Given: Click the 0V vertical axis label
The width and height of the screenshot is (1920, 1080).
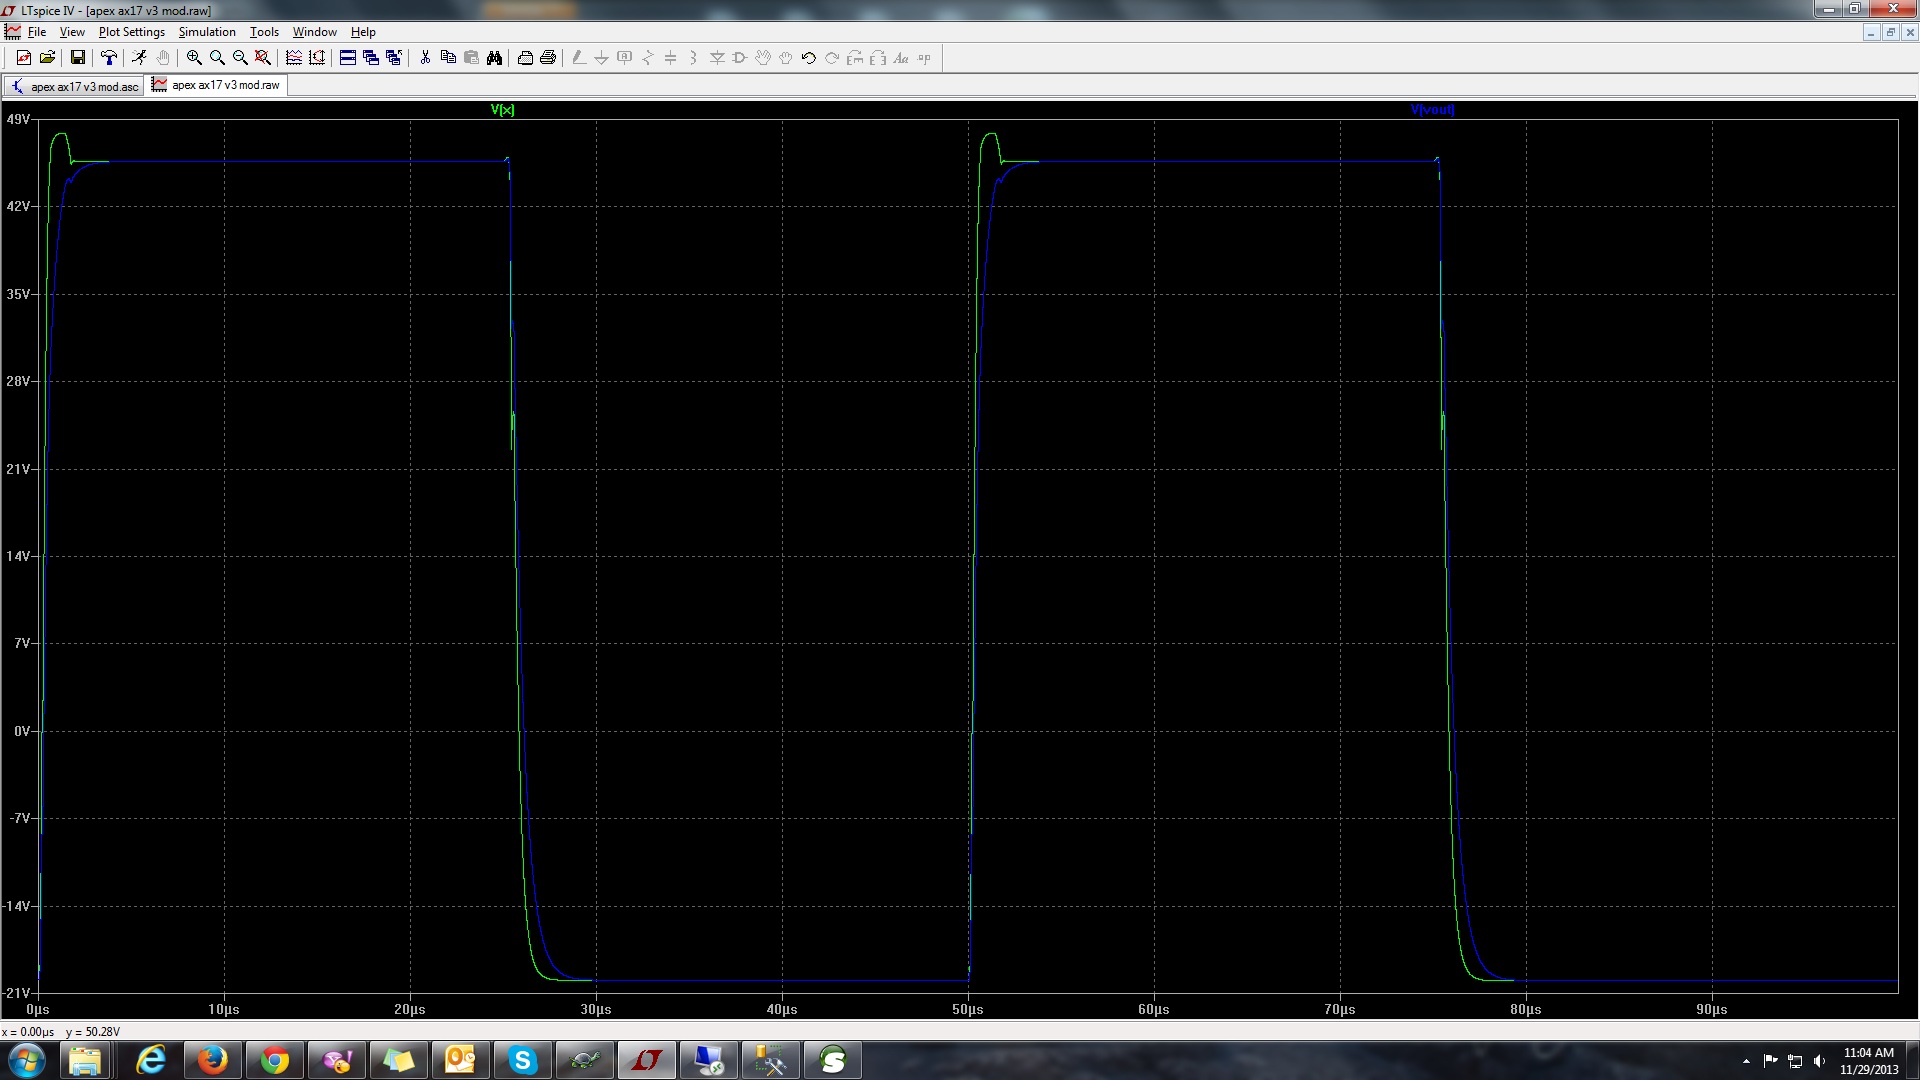Looking at the screenshot, I should pyautogui.click(x=22, y=731).
